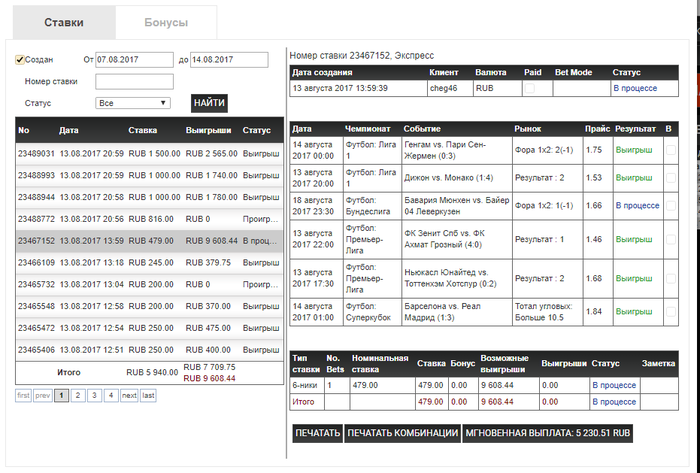Image resolution: width=700 pixels, height=473 pixels.
Task: Toggle the Paid checkbox for cheg46
Action: pos(529,88)
